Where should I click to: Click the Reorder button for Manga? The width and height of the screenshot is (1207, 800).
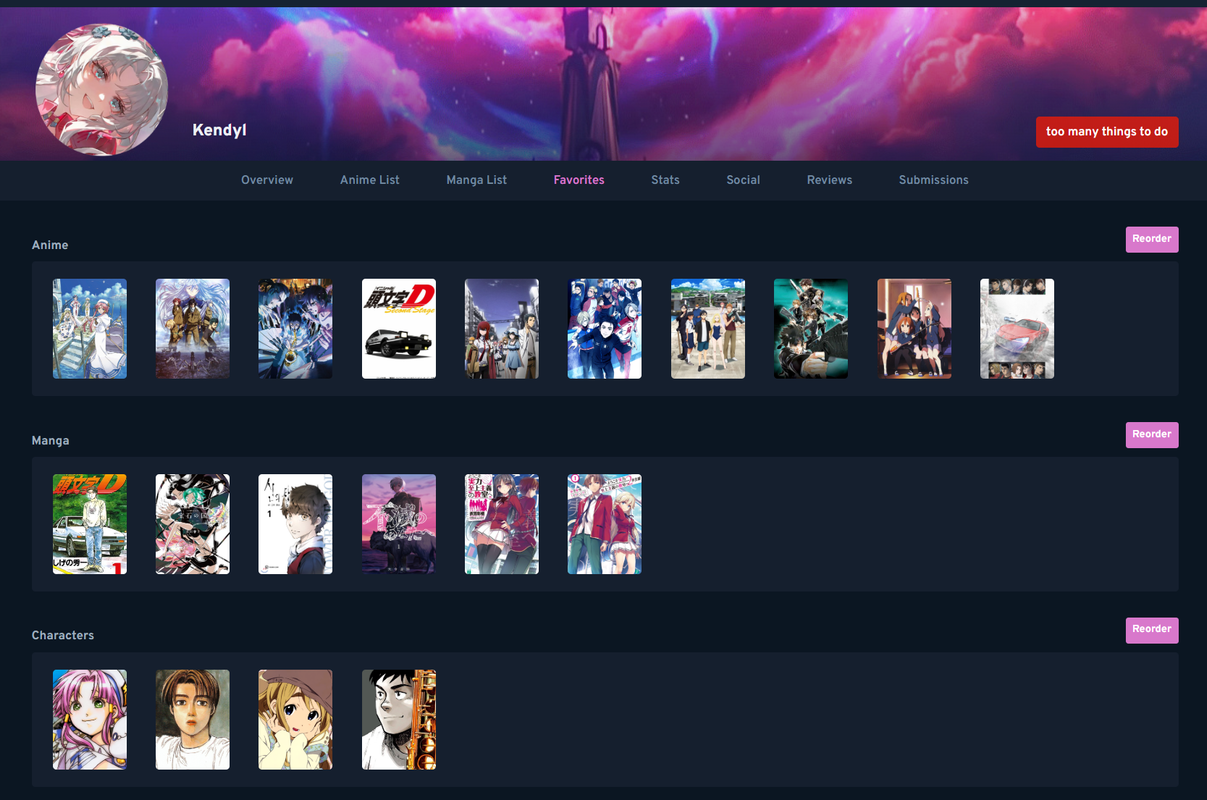tap(1152, 434)
